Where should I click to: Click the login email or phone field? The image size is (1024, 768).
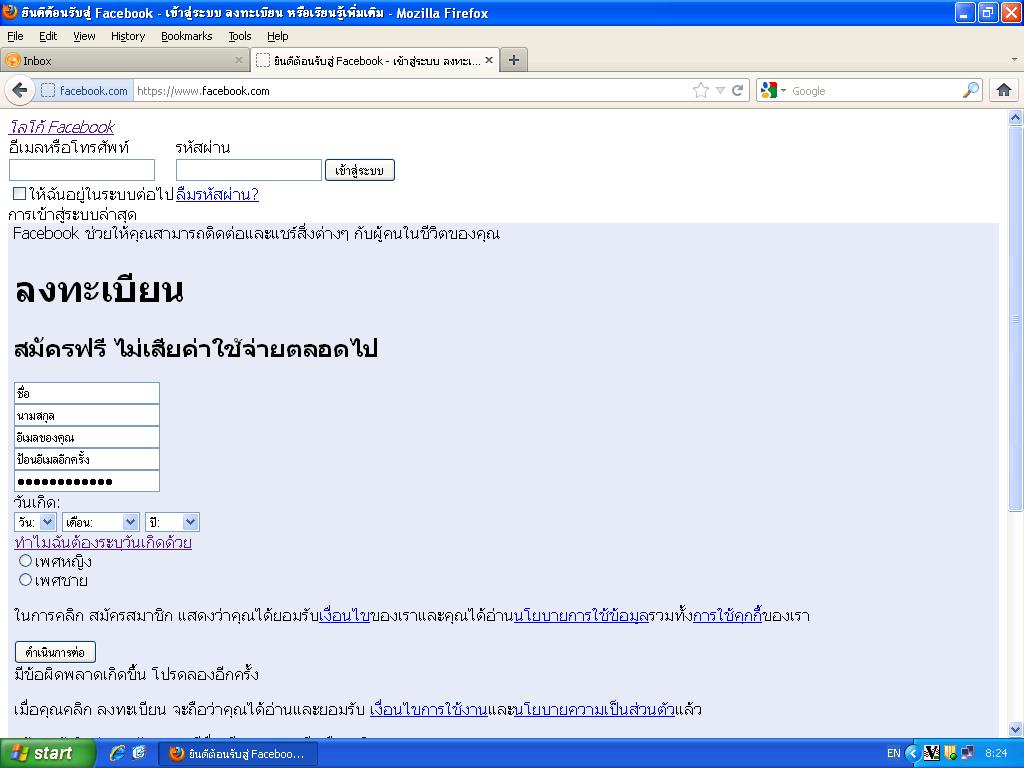pyautogui.click(x=82, y=170)
